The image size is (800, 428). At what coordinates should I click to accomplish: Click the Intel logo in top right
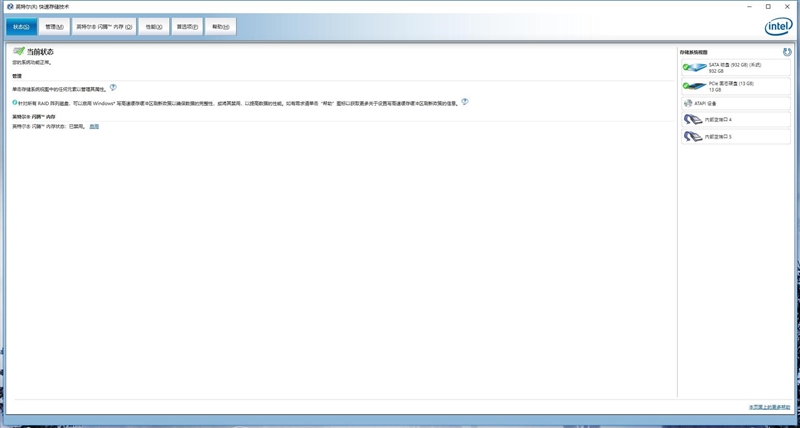778,27
